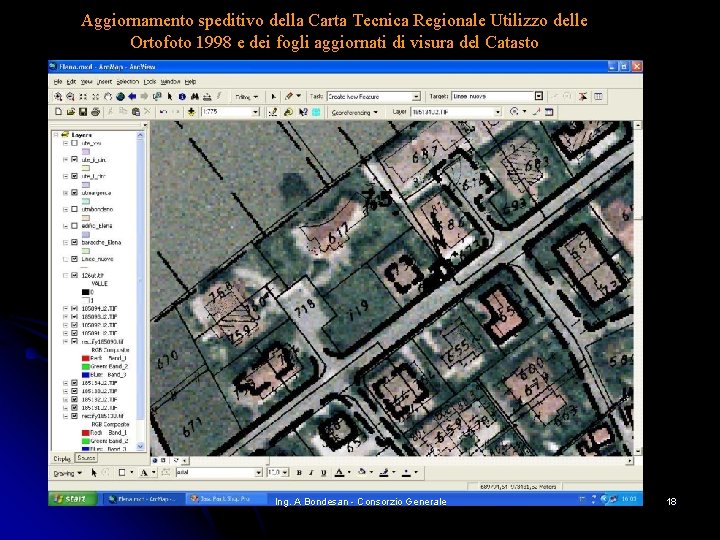
Task: Select the Zoom In tool
Action: click(x=58, y=96)
